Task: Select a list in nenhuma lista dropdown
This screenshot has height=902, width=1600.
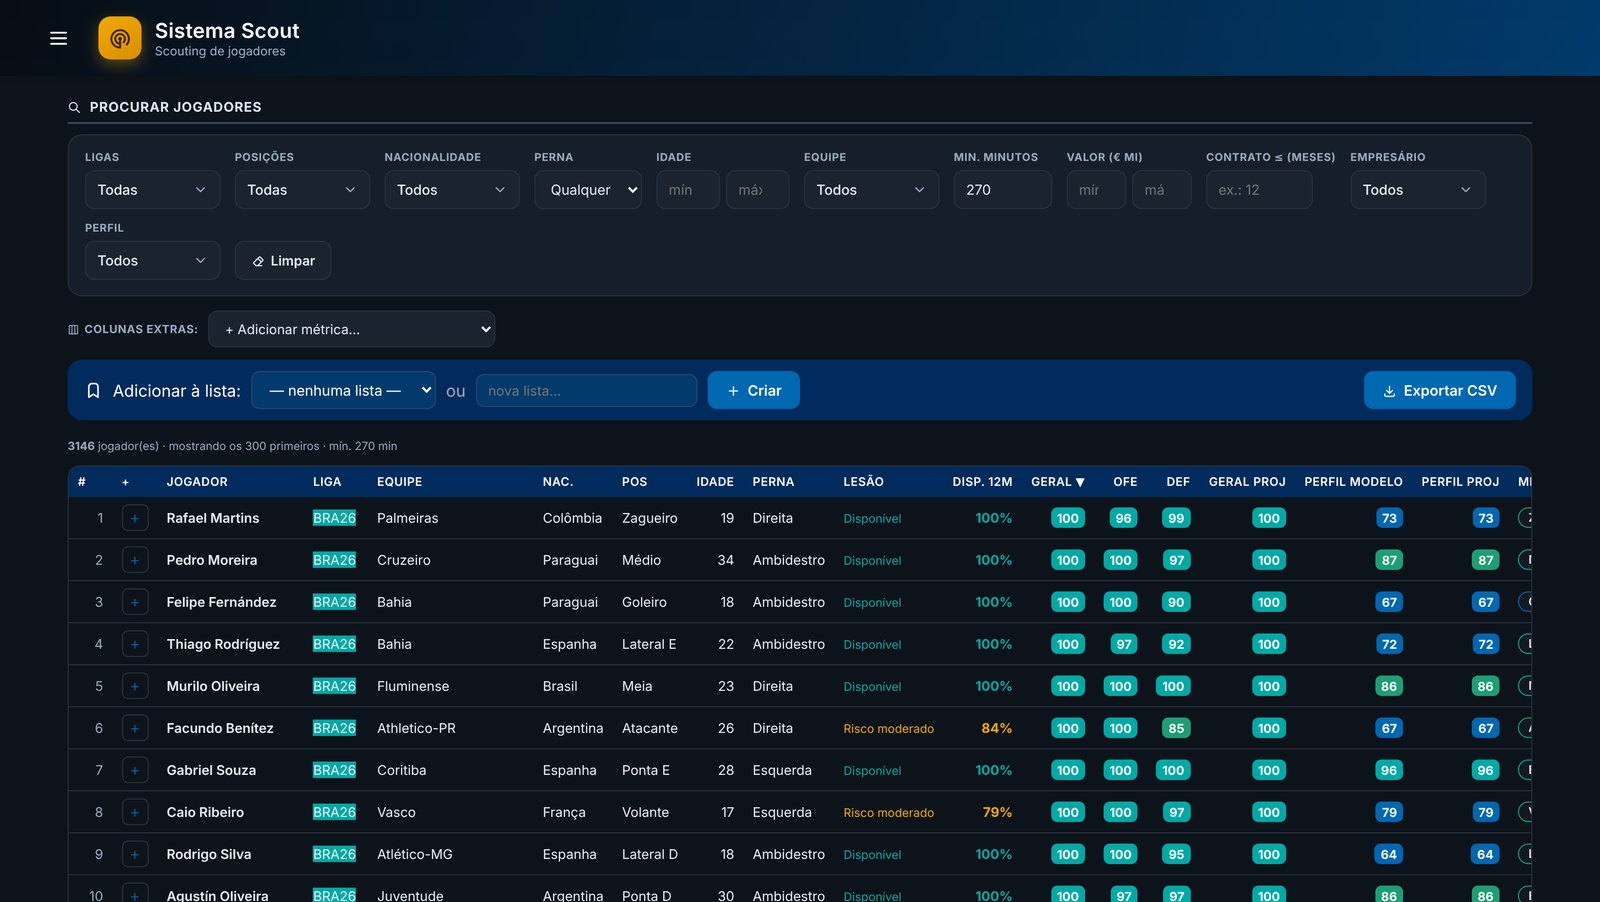Action: tap(343, 390)
